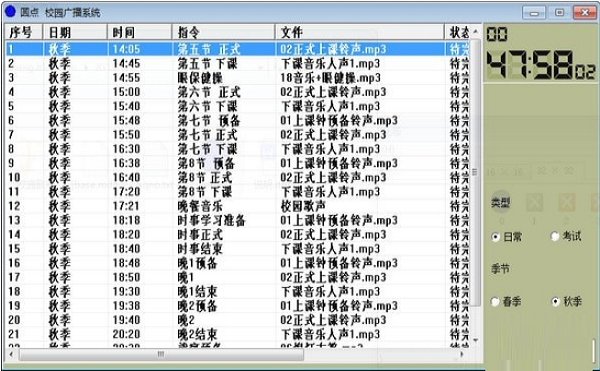Sort by the 时间 column header

(x=140, y=33)
